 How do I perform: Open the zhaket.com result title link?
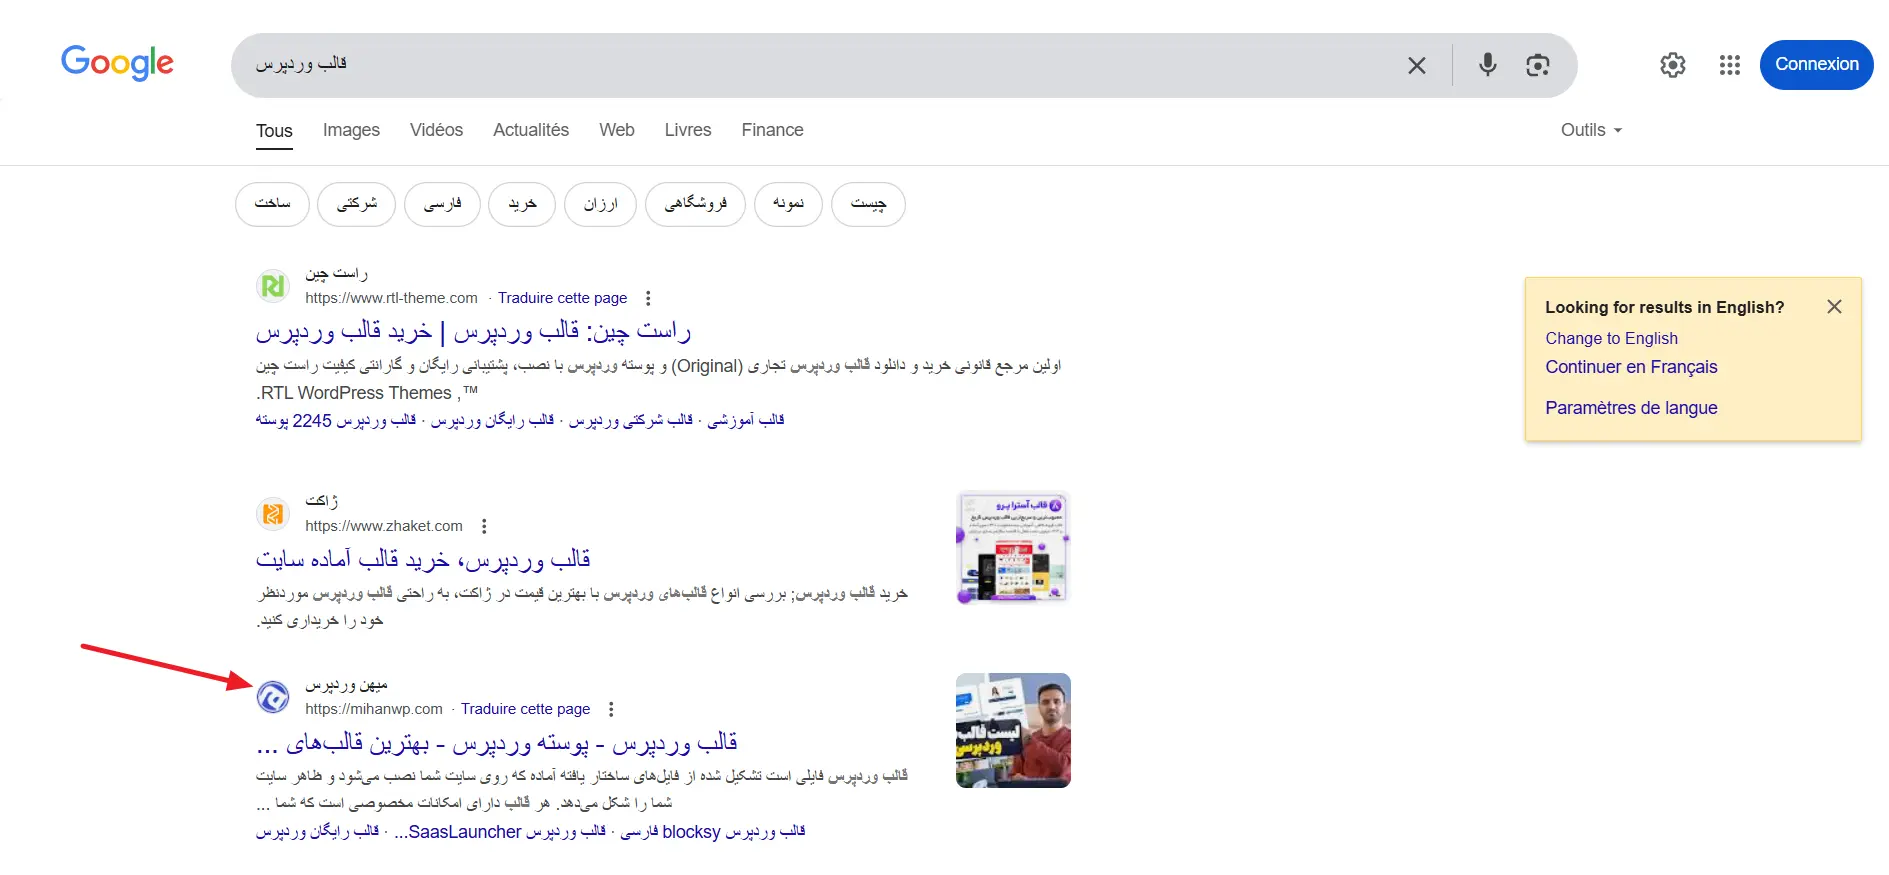point(423,559)
